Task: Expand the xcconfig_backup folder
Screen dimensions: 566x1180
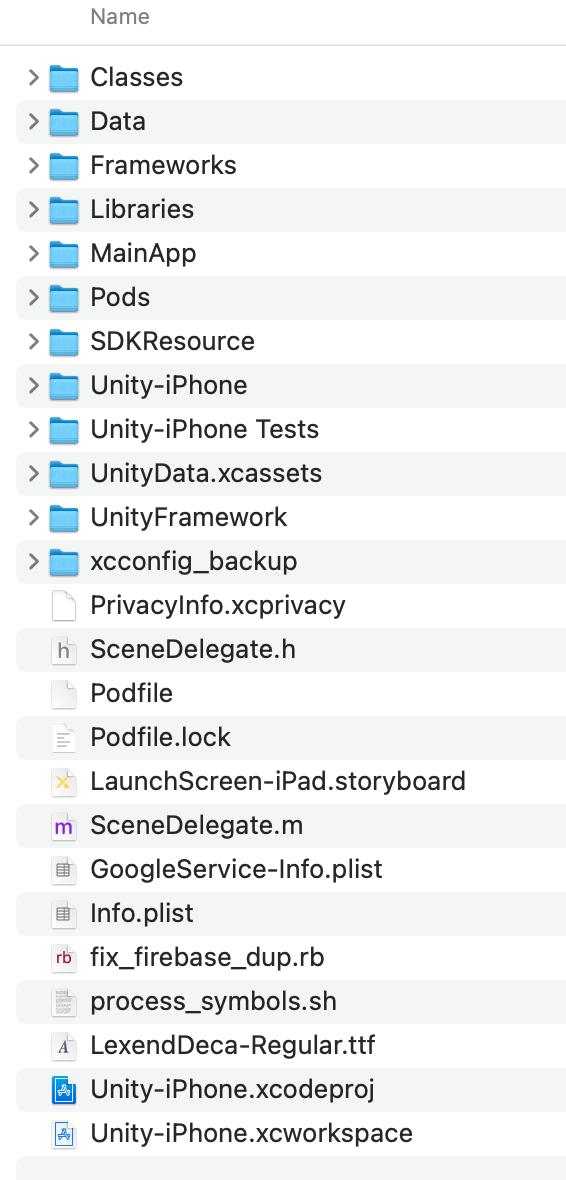Action: 33,562
